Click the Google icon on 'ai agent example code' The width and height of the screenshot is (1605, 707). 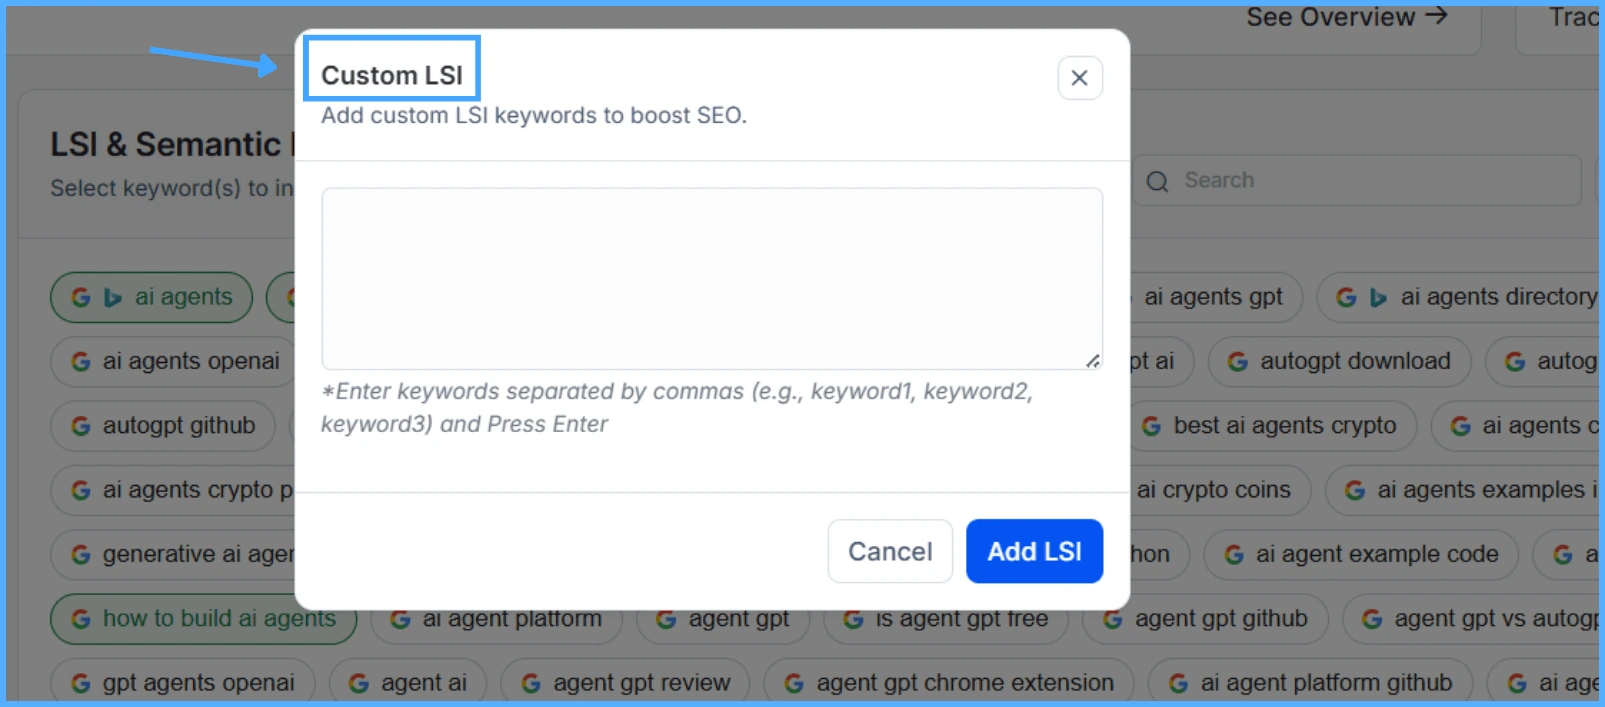coord(1234,555)
